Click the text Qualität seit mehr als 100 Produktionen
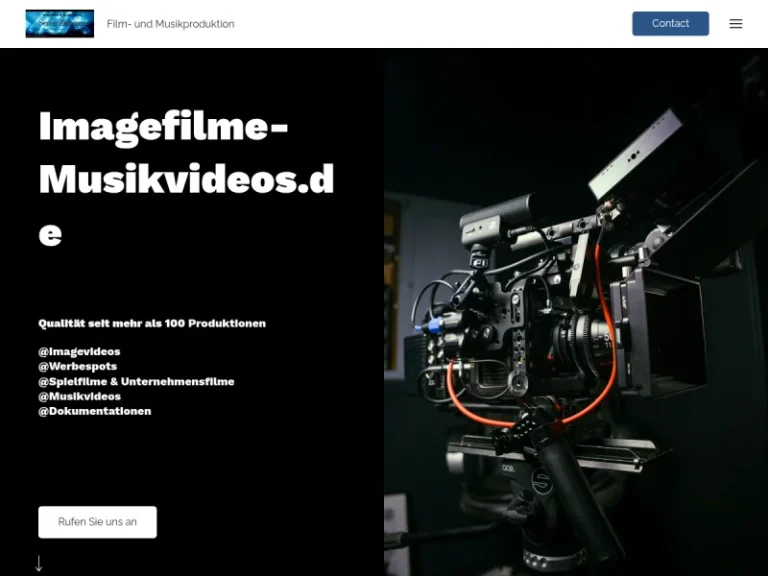The image size is (768, 576). click(152, 323)
